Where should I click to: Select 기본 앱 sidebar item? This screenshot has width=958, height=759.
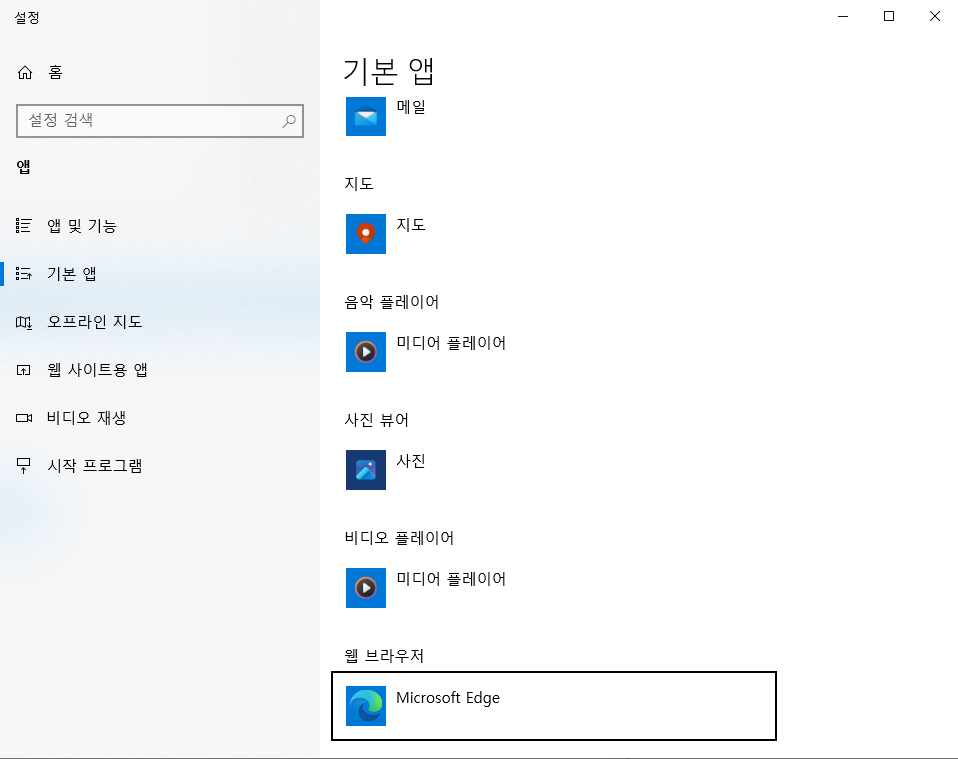[x=160, y=274]
